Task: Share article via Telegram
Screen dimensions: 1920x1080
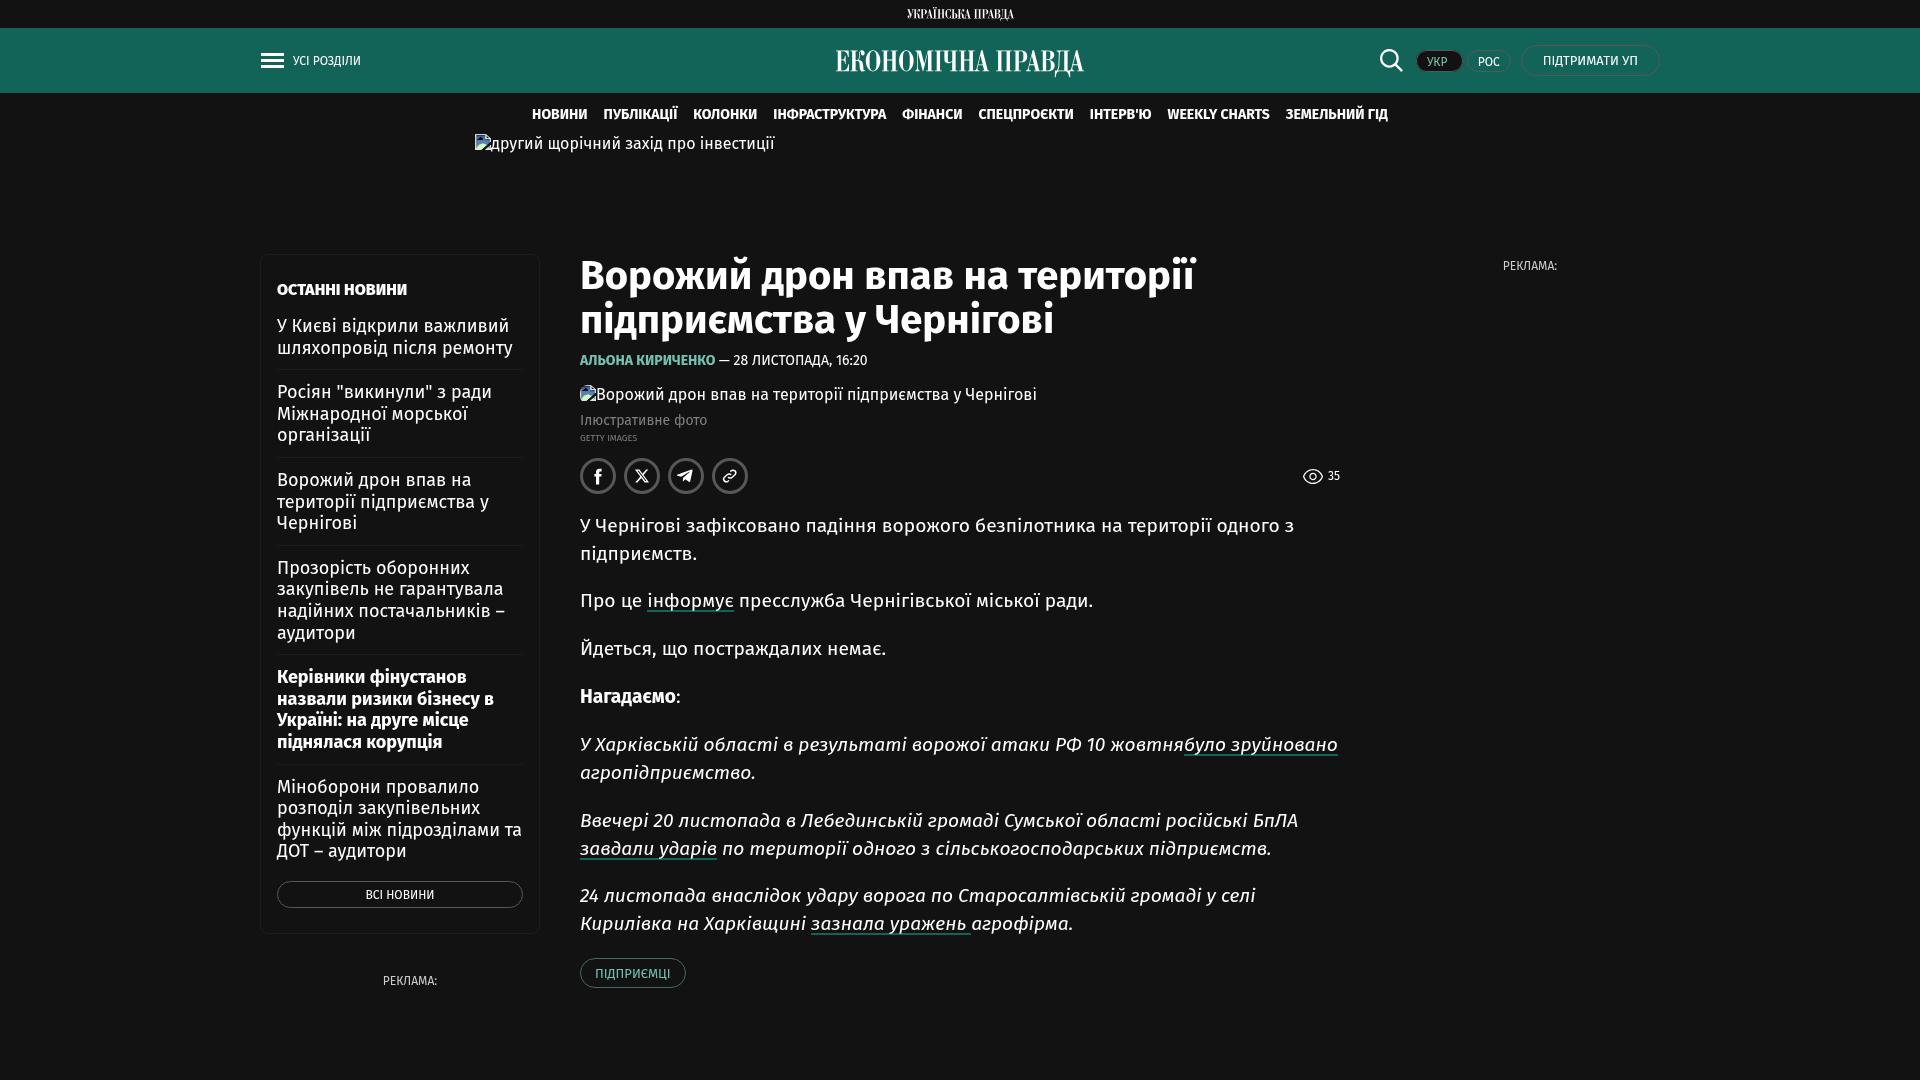Action: click(686, 476)
